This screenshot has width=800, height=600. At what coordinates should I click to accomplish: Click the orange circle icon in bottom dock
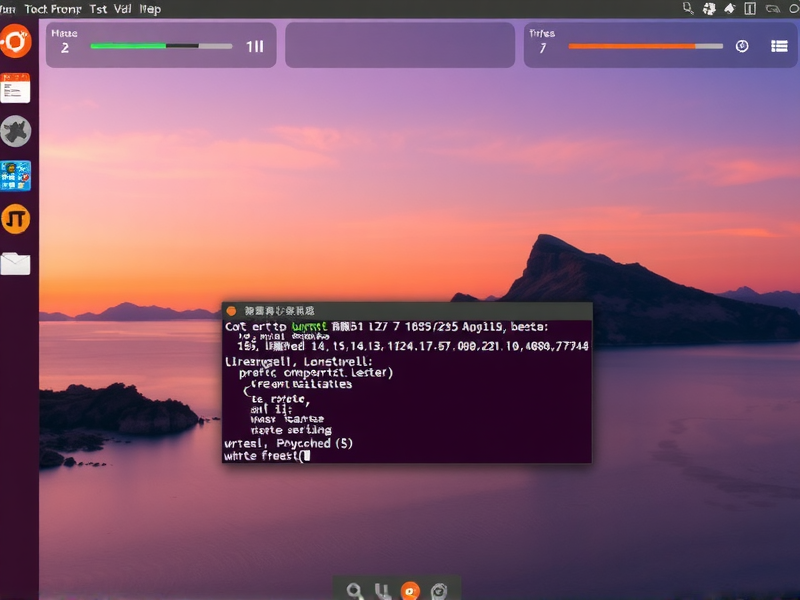click(408, 589)
